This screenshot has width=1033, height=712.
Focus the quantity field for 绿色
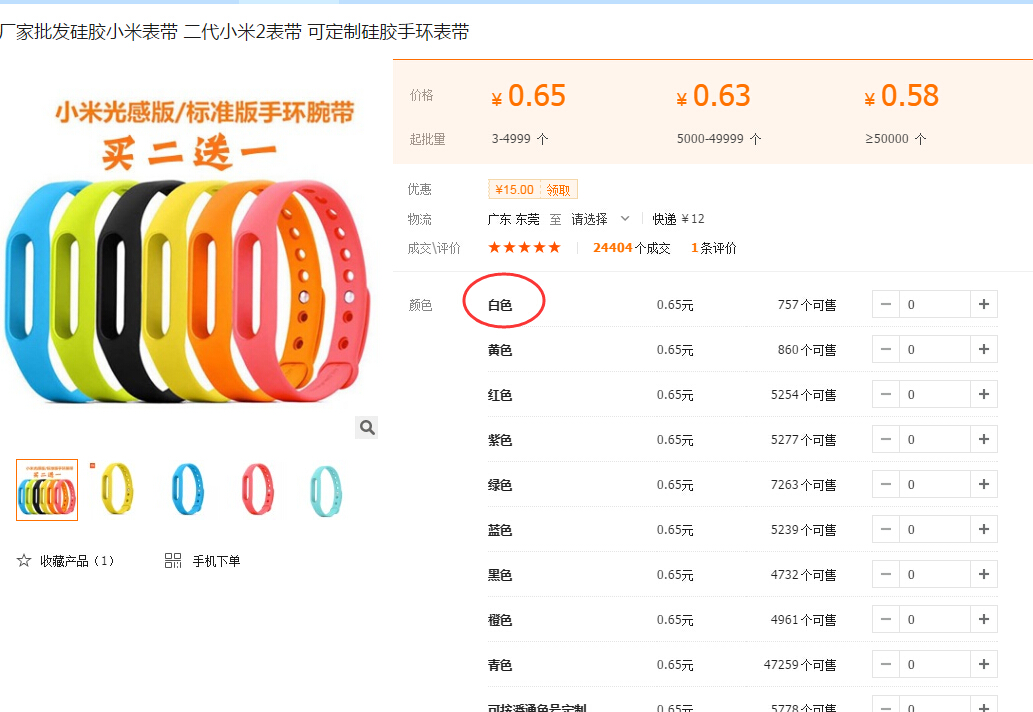point(935,484)
